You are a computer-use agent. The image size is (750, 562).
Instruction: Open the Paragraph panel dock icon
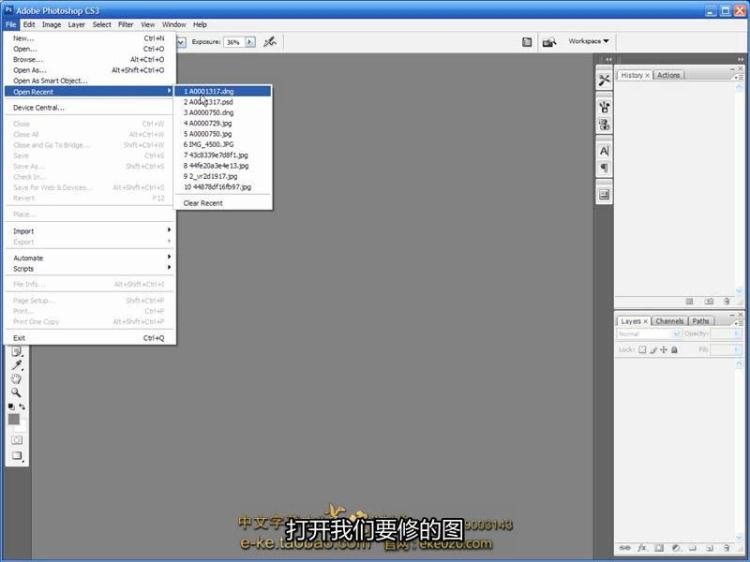click(x=604, y=168)
